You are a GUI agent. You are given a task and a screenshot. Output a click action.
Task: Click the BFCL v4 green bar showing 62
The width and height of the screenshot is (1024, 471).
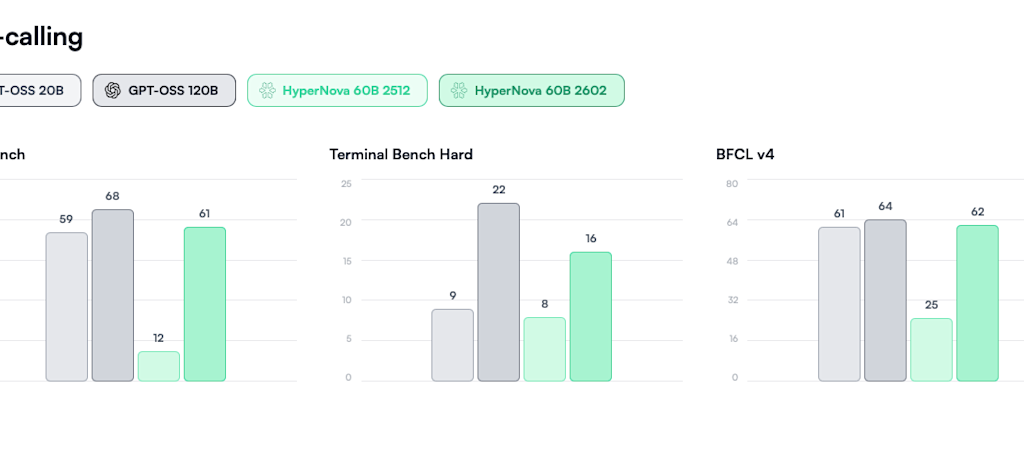coord(977,303)
